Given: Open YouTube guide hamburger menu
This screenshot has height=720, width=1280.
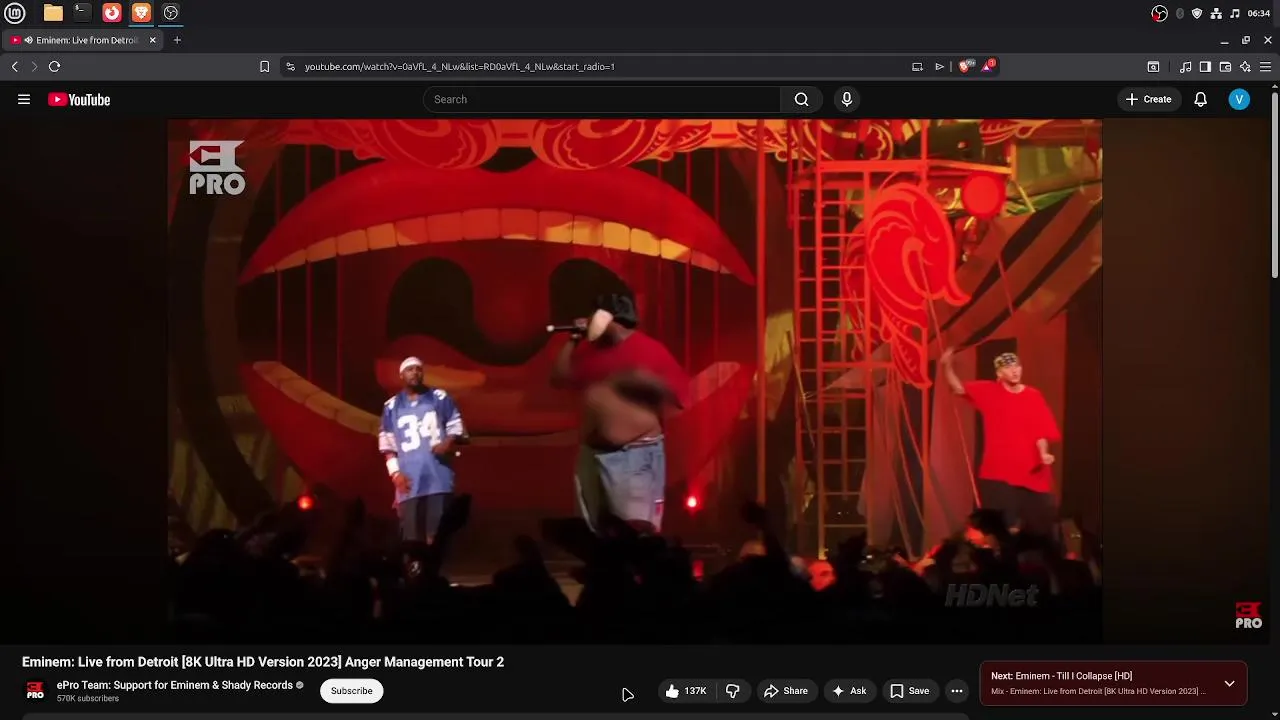Looking at the screenshot, I should tap(24, 99).
